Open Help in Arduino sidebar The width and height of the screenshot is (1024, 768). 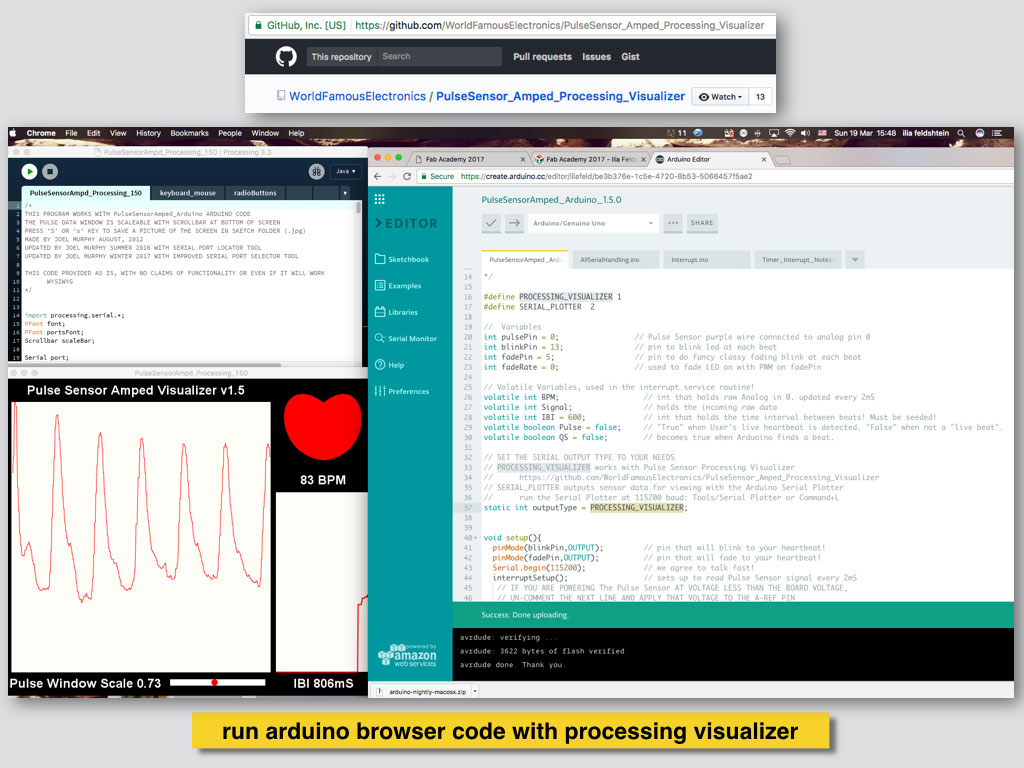click(x=389, y=365)
